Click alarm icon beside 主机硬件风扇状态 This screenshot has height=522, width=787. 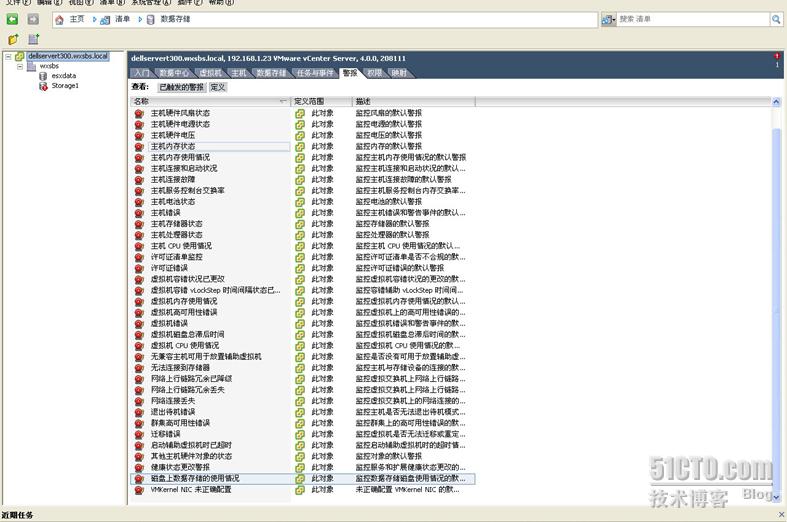[139, 113]
